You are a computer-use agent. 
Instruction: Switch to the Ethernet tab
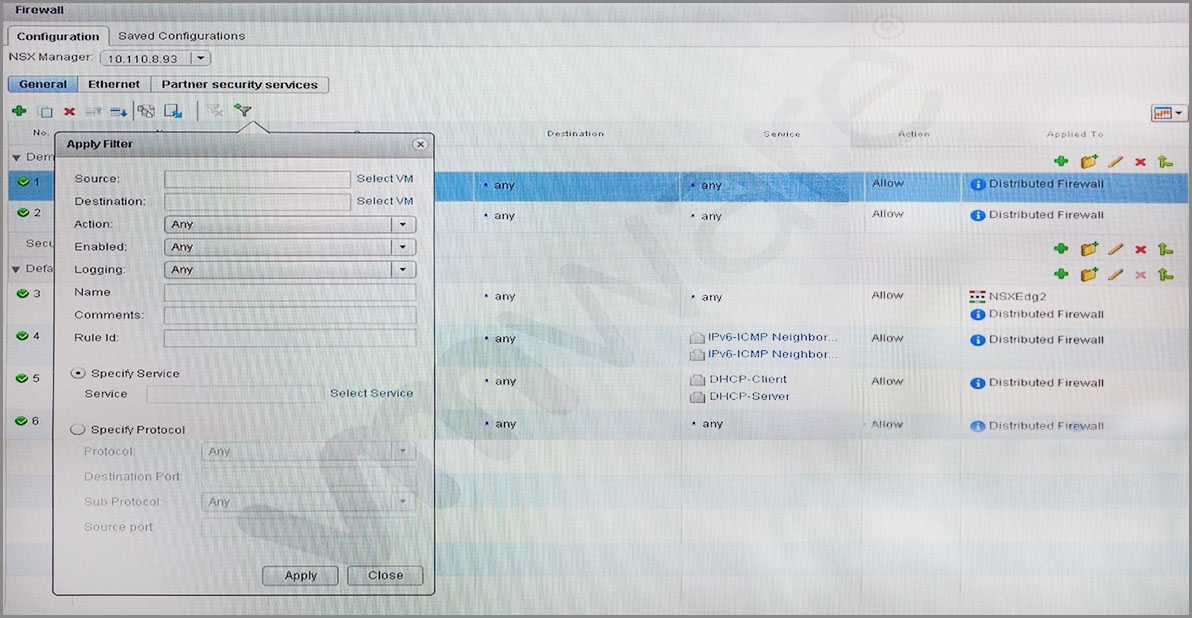[x=114, y=85]
